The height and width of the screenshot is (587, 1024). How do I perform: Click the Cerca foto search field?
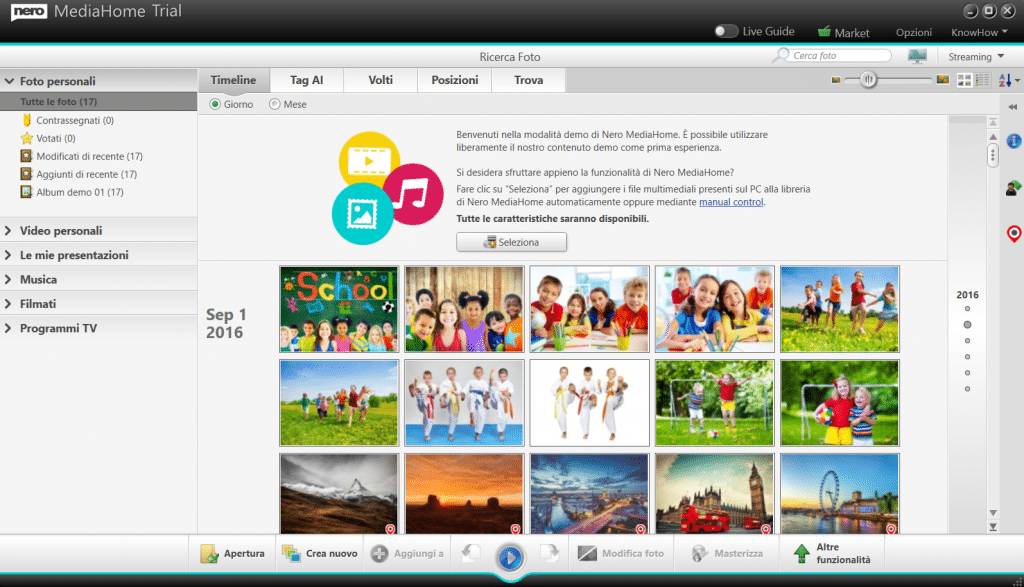(839, 56)
